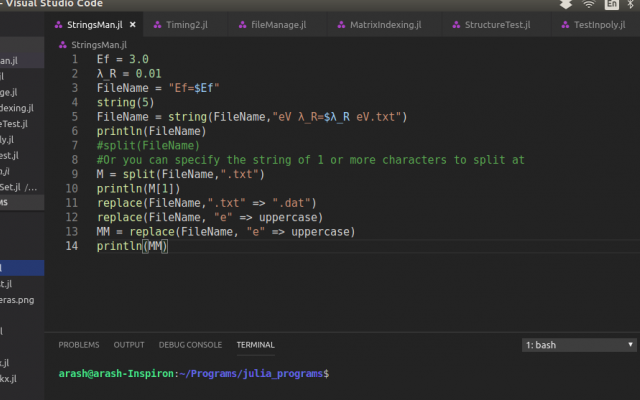Click 'println(MM)' on line 14
The width and height of the screenshot is (640, 400).
[x=132, y=246]
